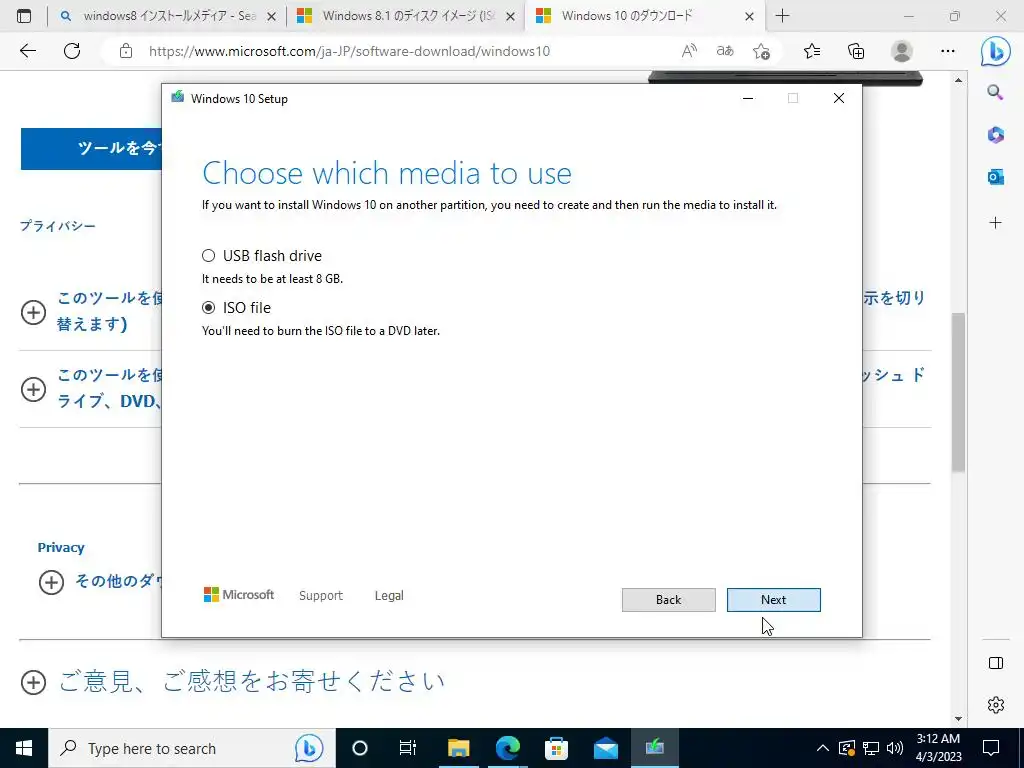This screenshot has height=768, width=1024.
Task: Open the Support link in Setup
Action: click(x=321, y=596)
